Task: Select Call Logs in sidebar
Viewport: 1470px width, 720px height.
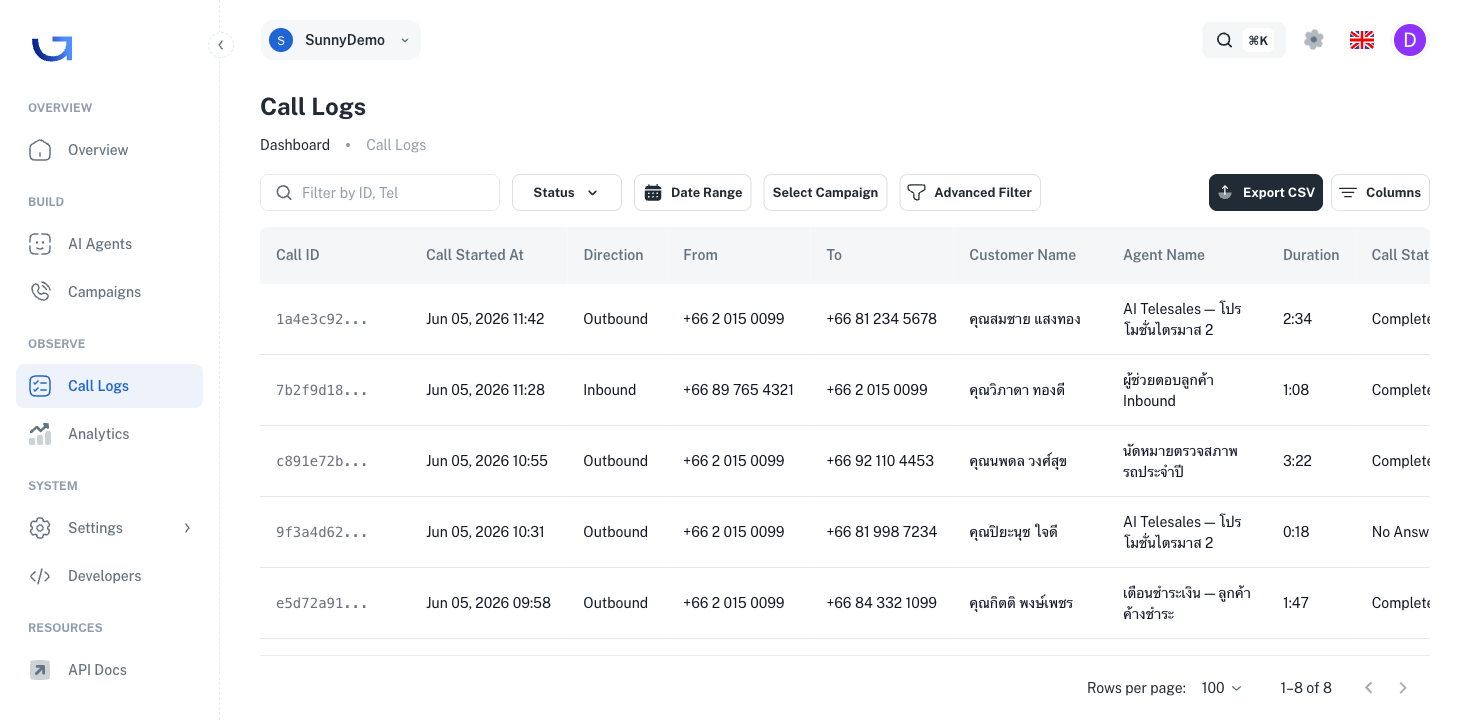Action: point(109,386)
